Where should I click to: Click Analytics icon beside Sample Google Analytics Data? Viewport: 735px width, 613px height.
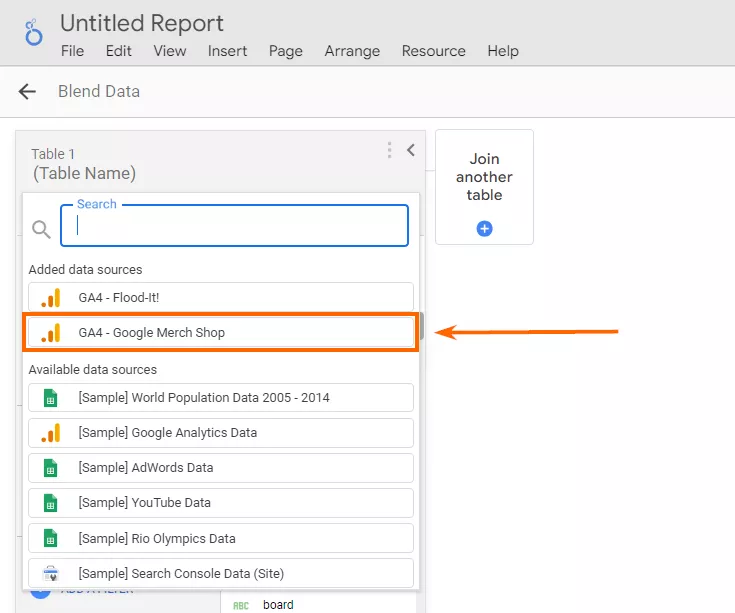coord(51,433)
